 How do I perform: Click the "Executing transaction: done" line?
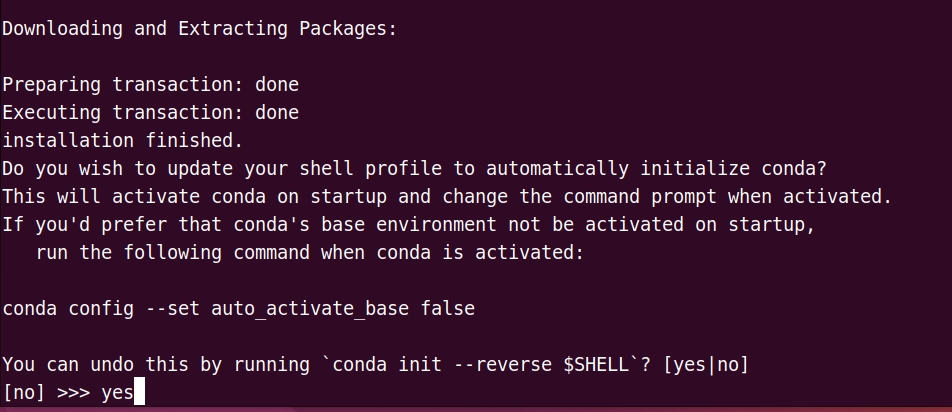click(151, 112)
